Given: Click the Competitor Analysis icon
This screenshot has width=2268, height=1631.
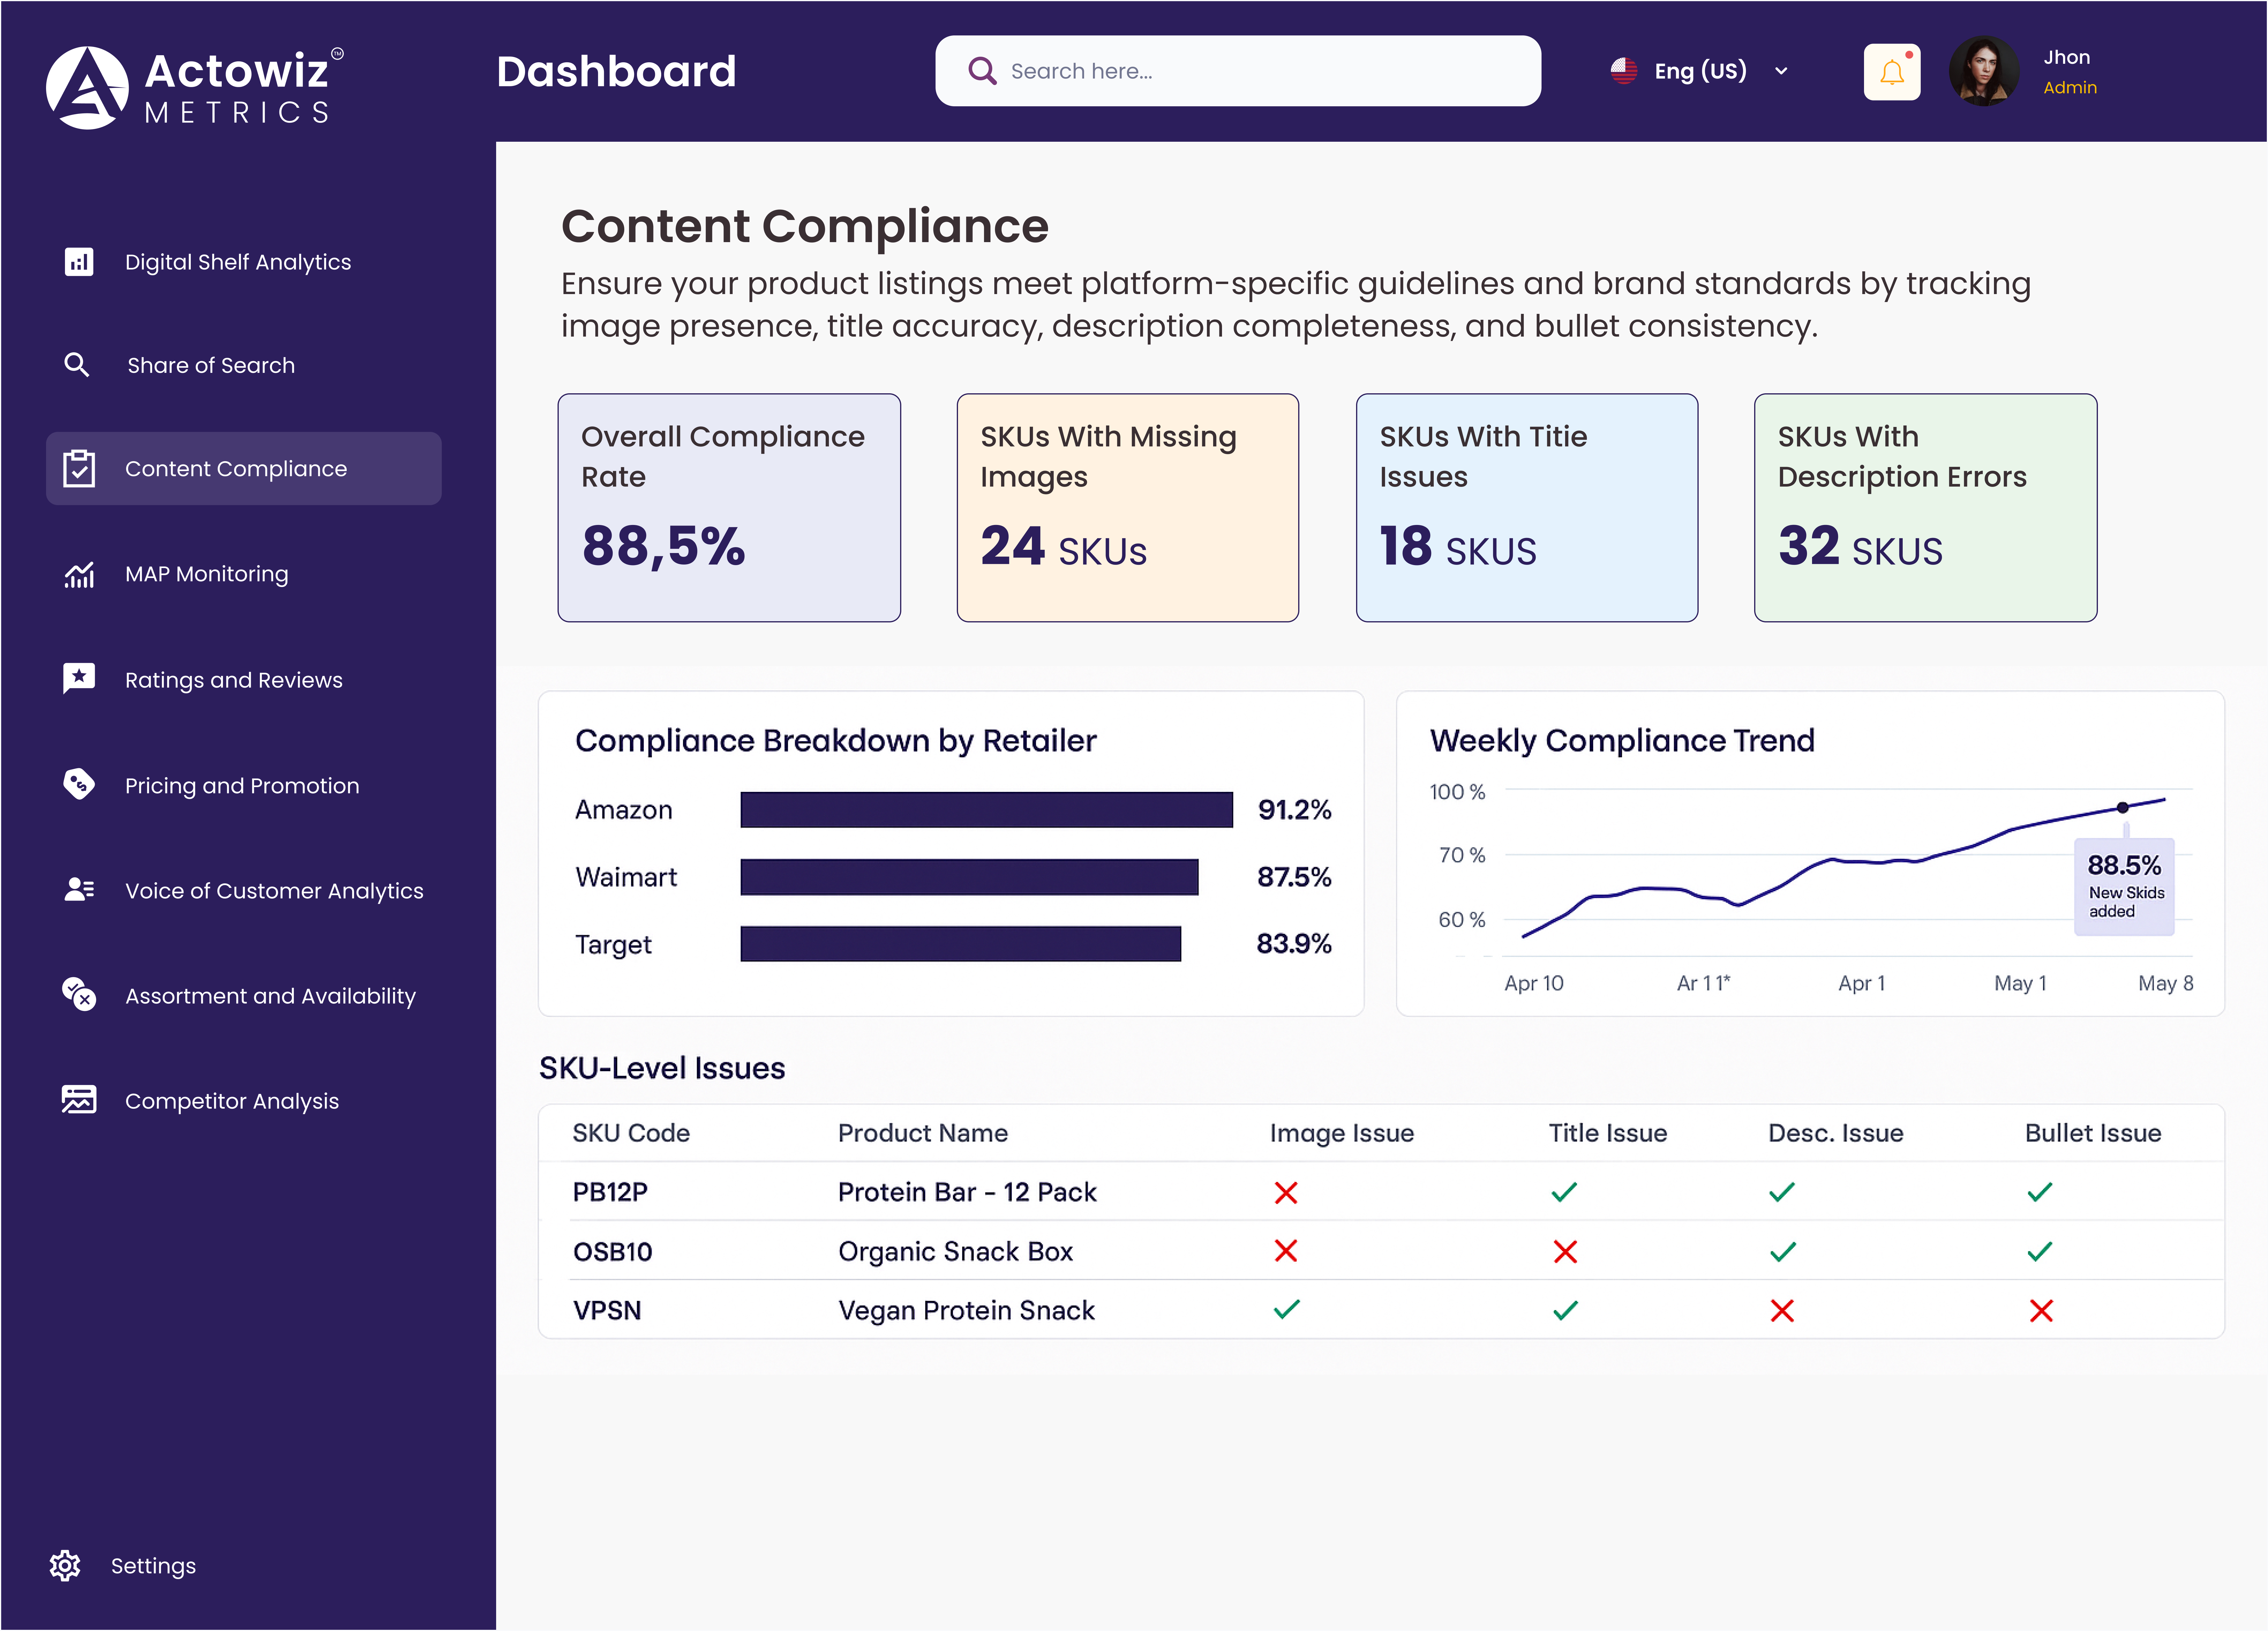Looking at the screenshot, I should click(x=79, y=1099).
